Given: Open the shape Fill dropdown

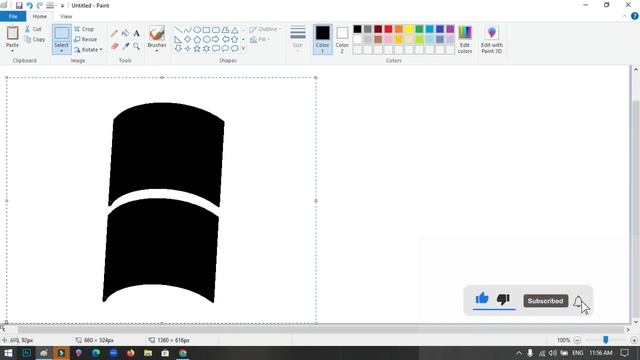Looking at the screenshot, I should click(260, 39).
